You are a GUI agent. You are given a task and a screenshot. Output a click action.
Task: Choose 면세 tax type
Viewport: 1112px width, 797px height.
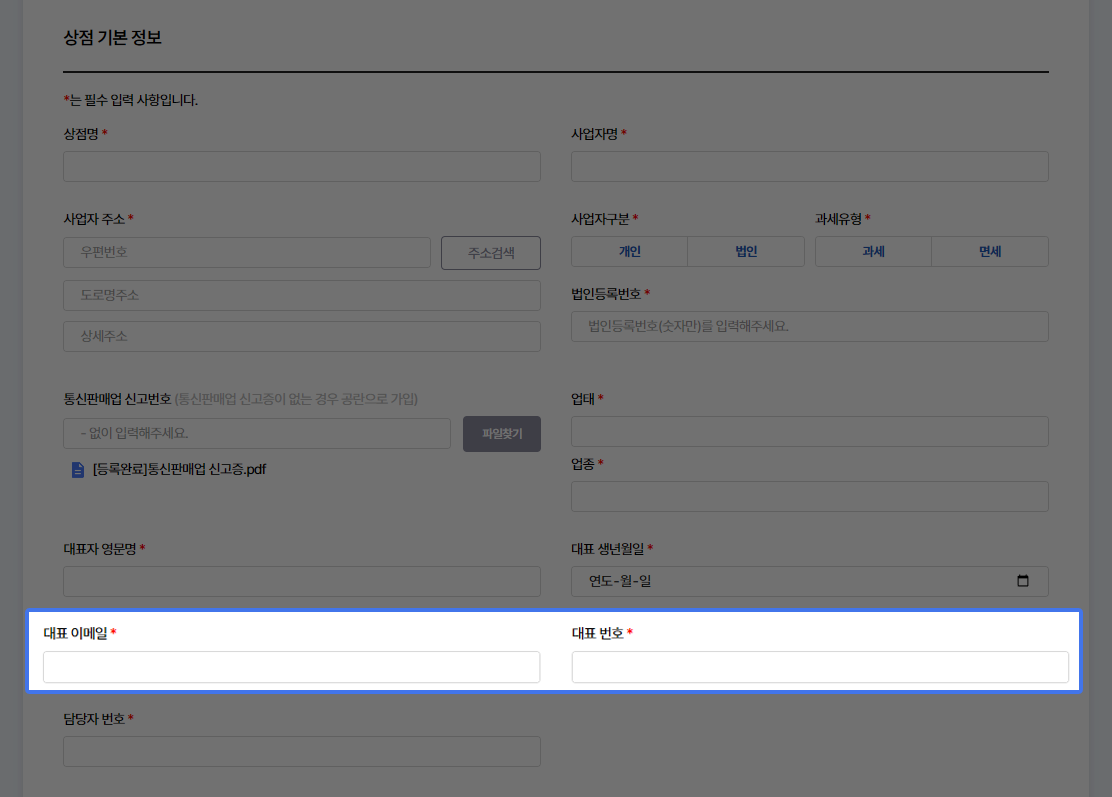[x=990, y=252]
